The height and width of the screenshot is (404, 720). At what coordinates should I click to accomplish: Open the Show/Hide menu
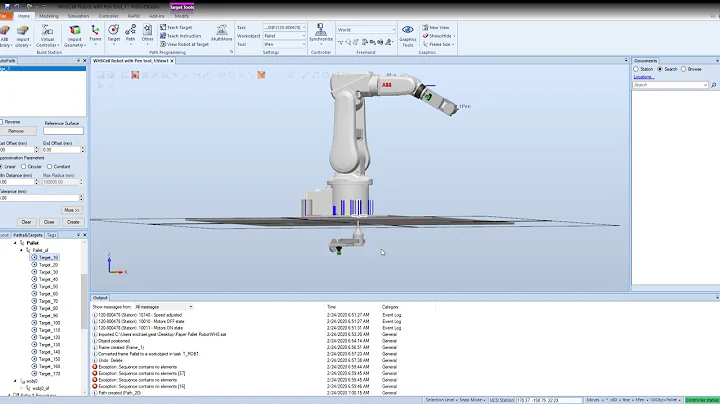[x=439, y=36]
